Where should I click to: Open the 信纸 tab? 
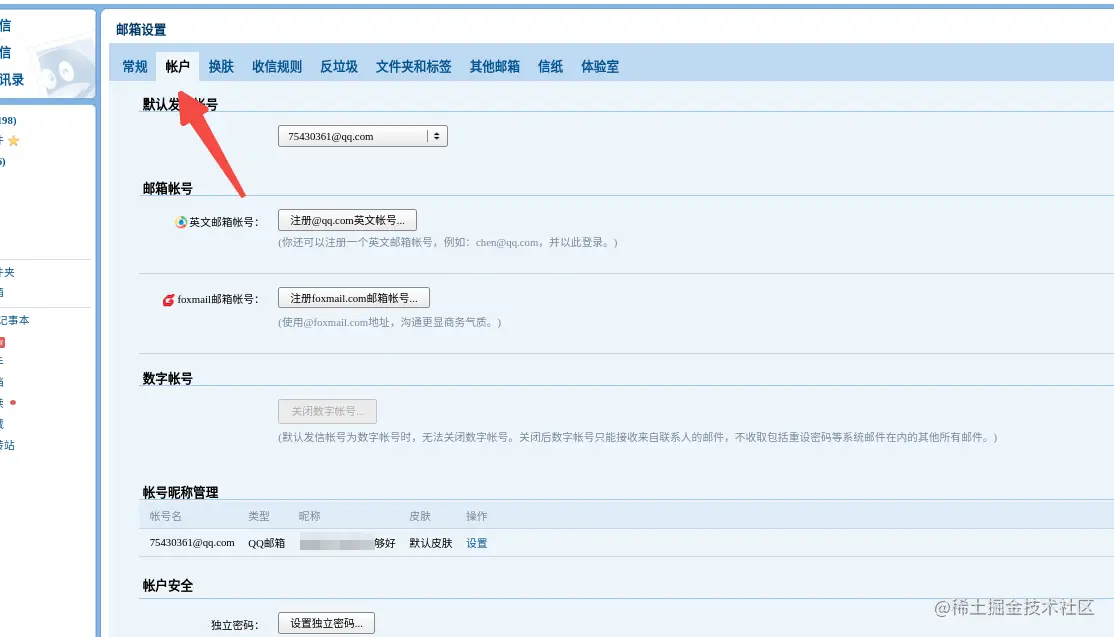pyautogui.click(x=550, y=67)
